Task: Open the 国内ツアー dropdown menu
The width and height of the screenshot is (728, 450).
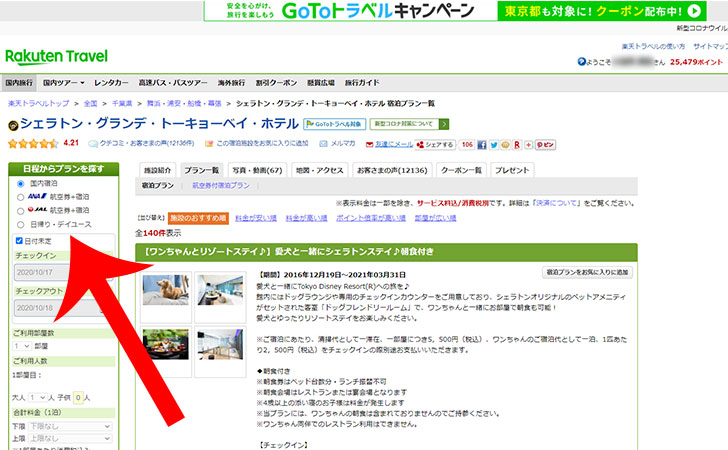Action: point(64,83)
